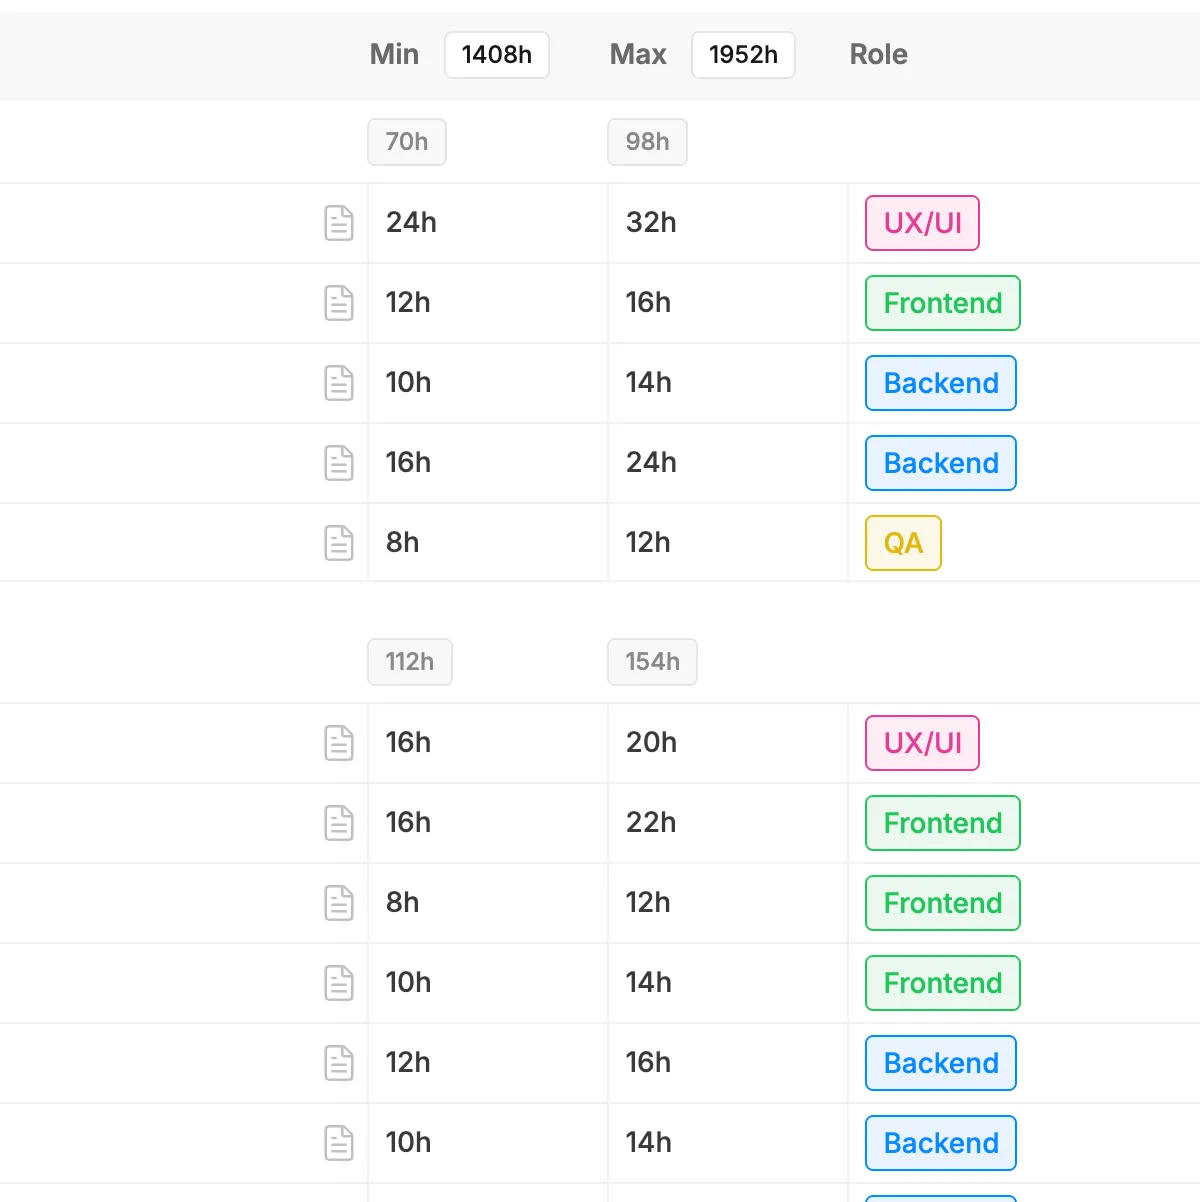Click document icon in 12h/16h Backend row under 112h
The height and width of the screenshot is (1202, 1200).
339,1063
